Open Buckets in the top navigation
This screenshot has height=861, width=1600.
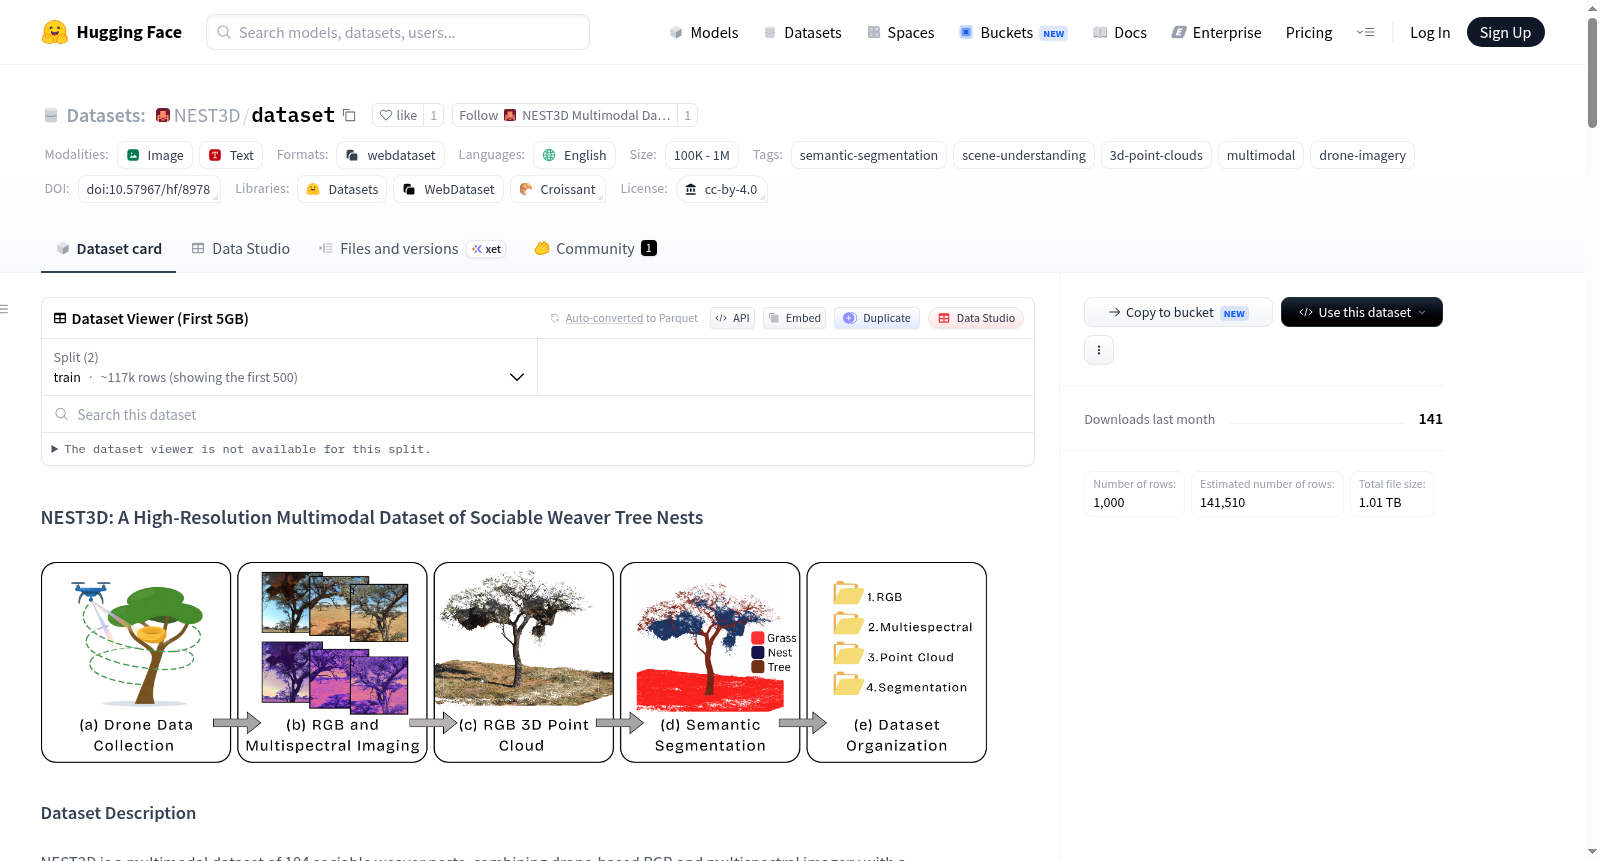point(1013,32)
